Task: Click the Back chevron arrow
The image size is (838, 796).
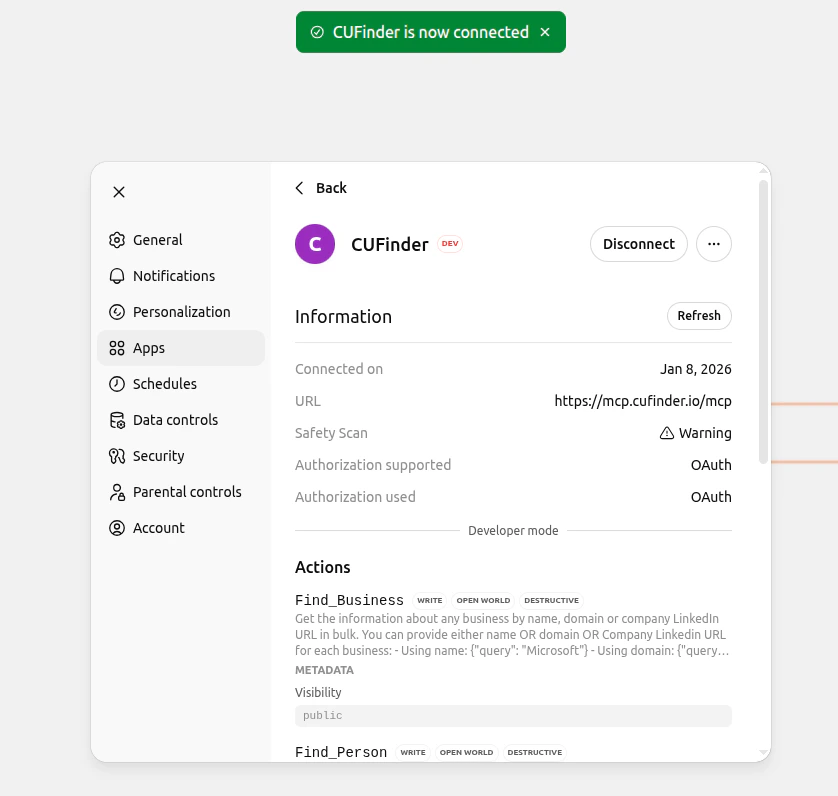Action: coord(299,188)
